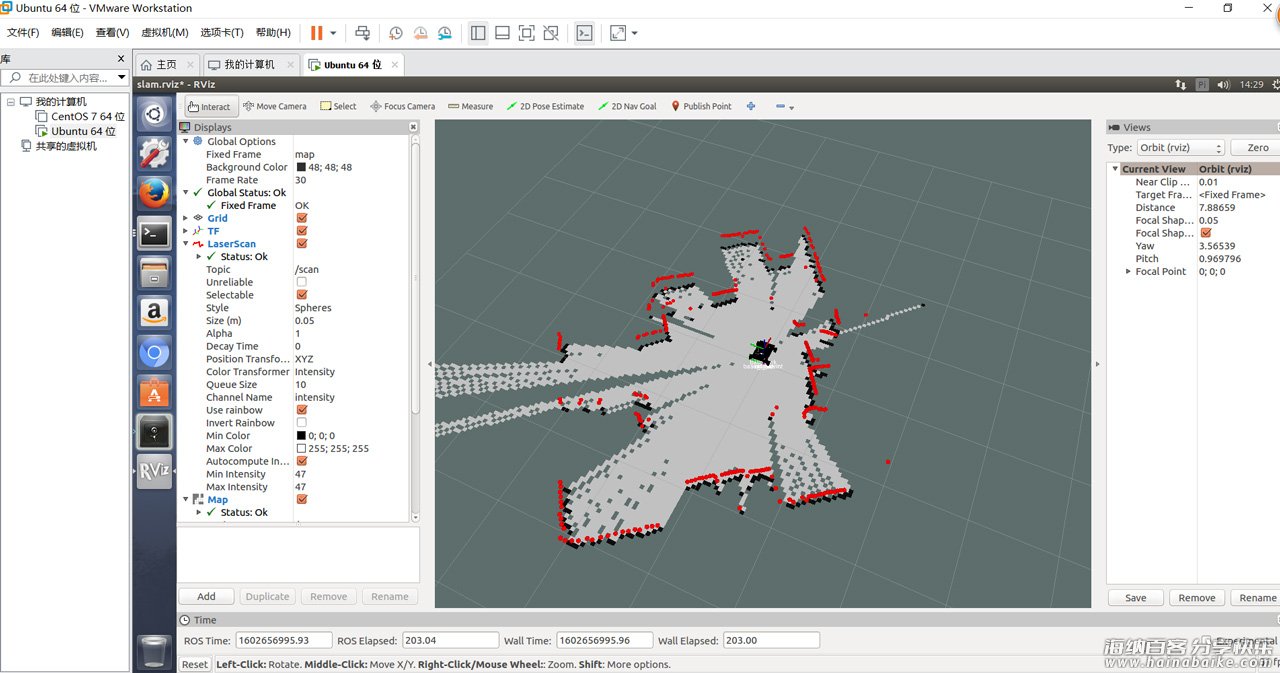
Task: Open the view Type Orbit dropdown
Action: [x=1181, y=147]
